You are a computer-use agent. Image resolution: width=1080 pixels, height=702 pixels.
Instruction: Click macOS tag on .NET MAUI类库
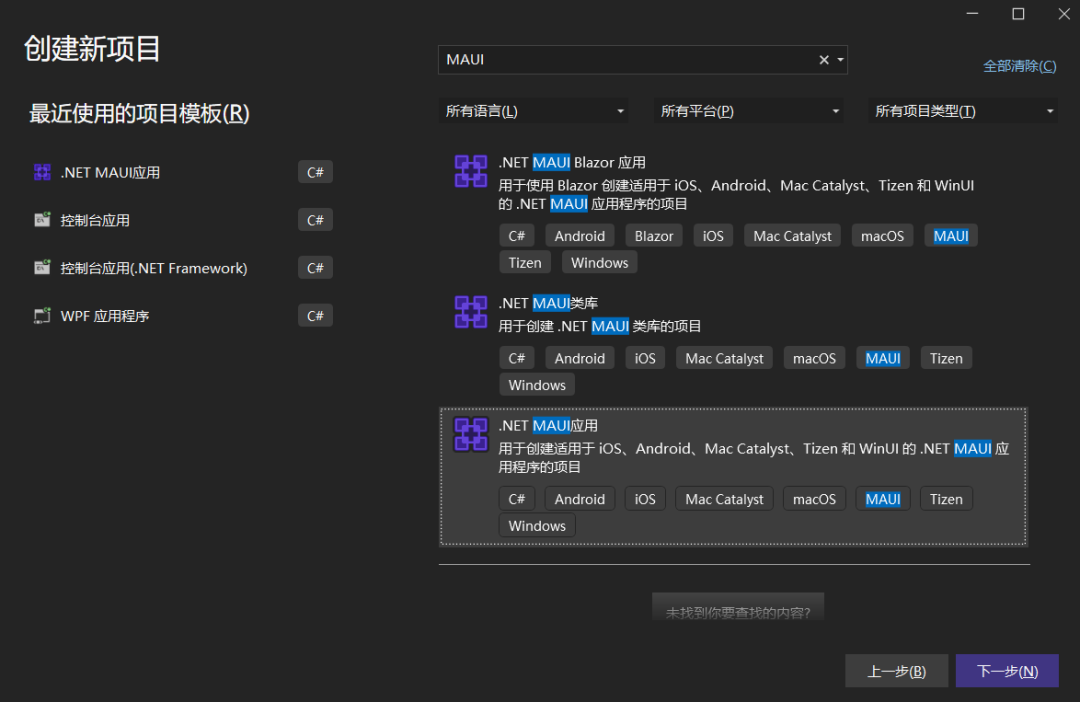click(814, 358)
